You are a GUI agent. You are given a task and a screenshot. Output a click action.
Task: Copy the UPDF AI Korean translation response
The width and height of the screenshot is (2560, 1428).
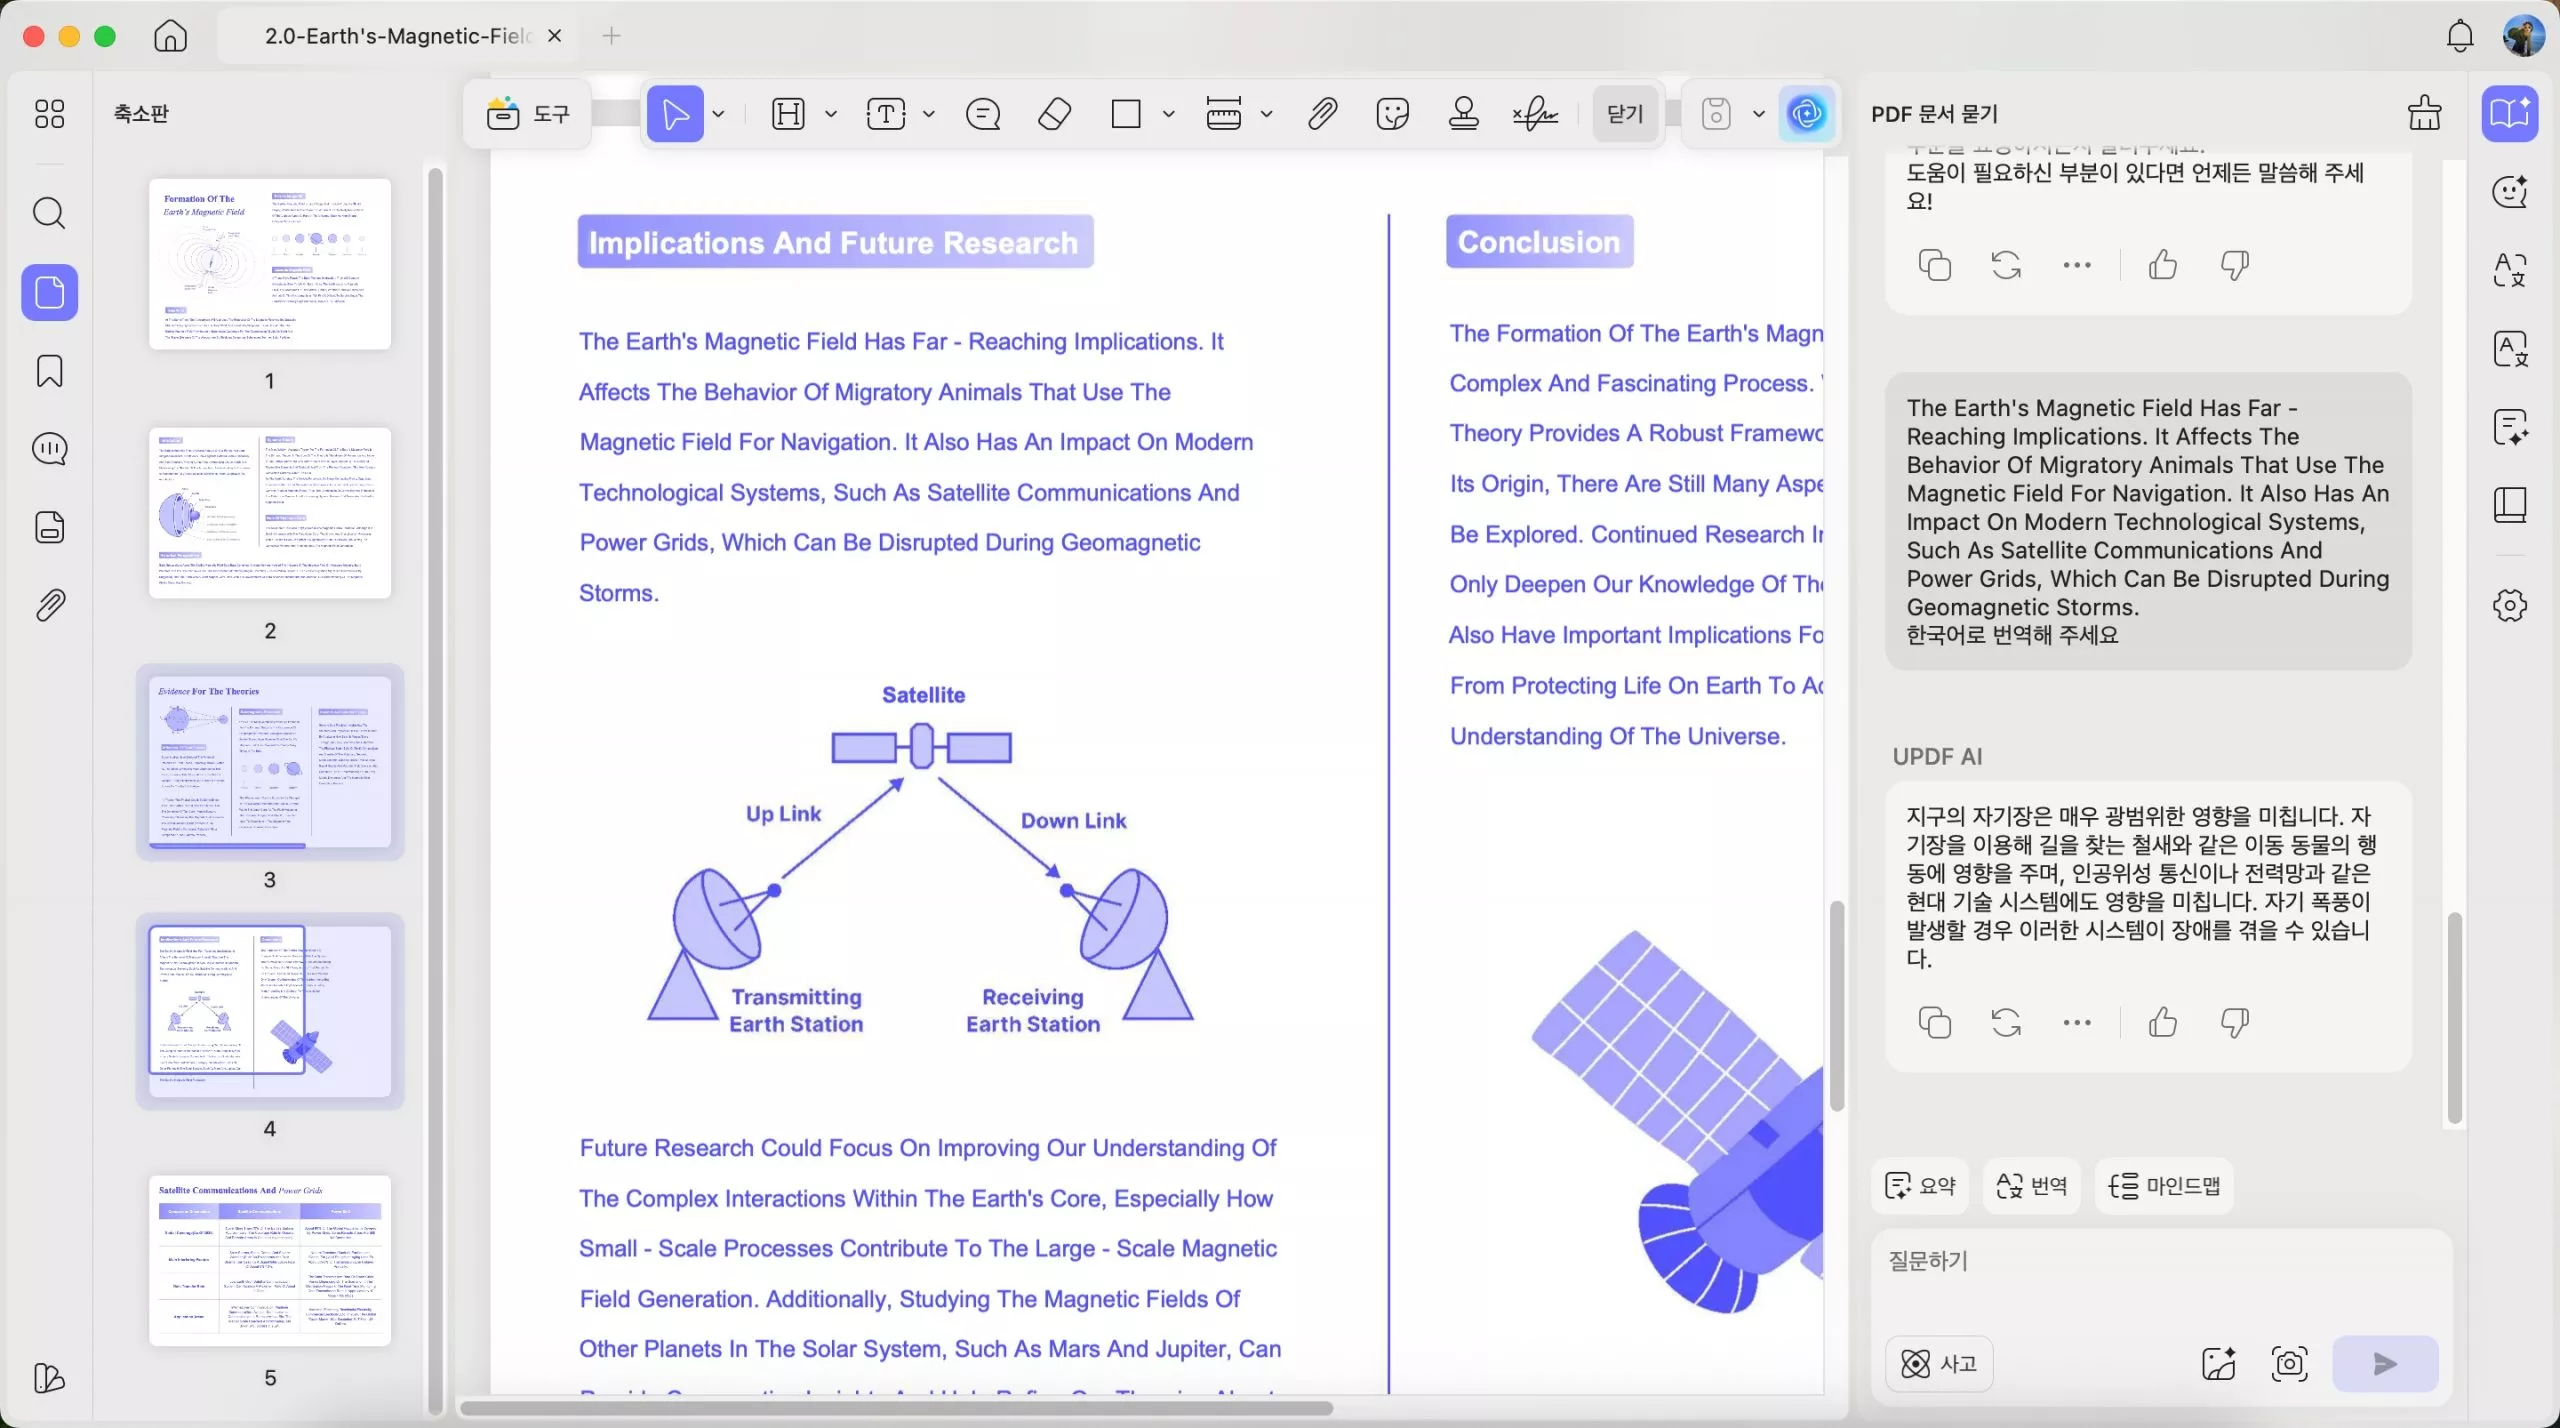pyautogui.click(x=1934, y=1022)
